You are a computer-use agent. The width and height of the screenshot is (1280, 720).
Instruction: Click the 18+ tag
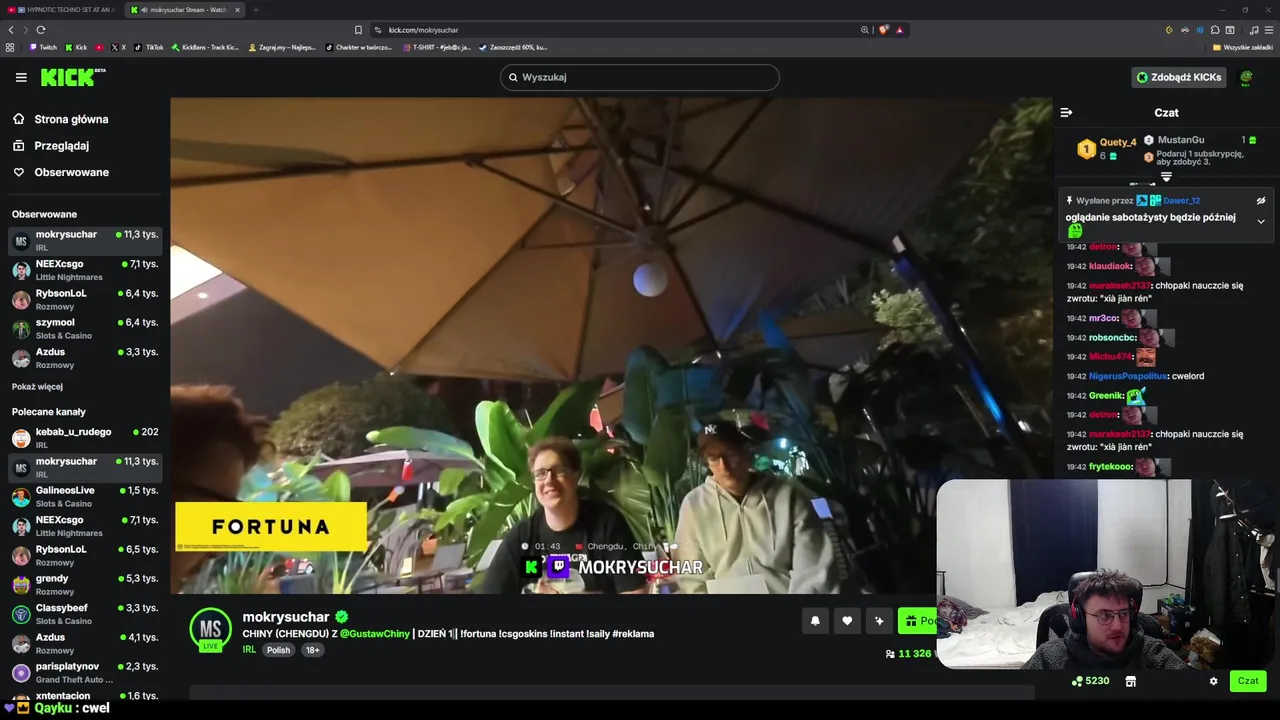(x=312, y=650)
